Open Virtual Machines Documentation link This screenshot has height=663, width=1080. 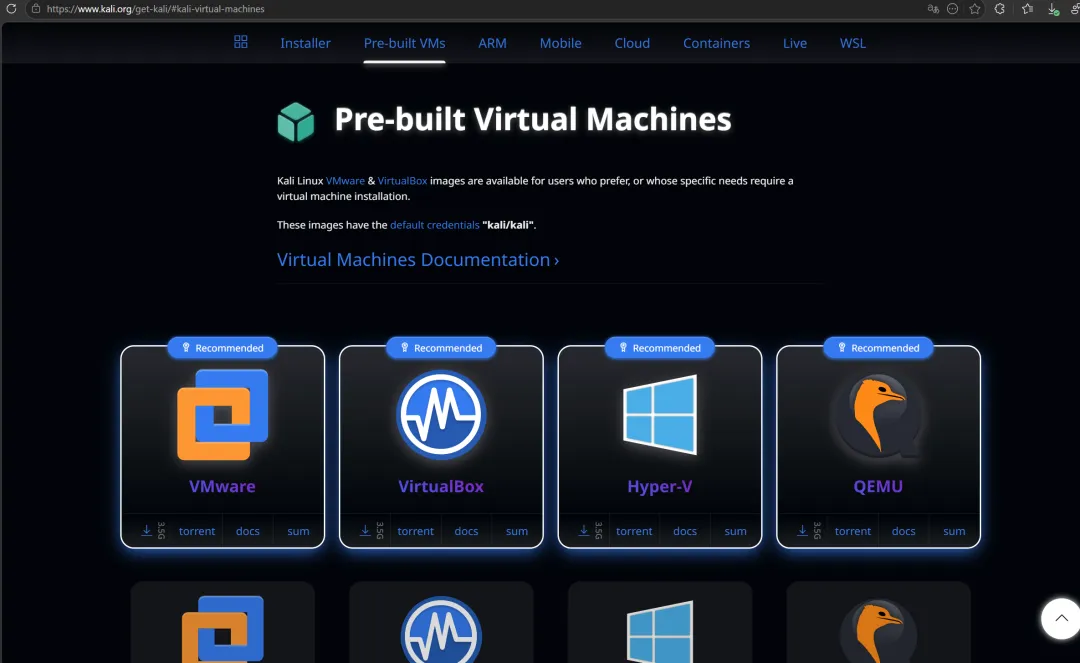click(417, 260)
